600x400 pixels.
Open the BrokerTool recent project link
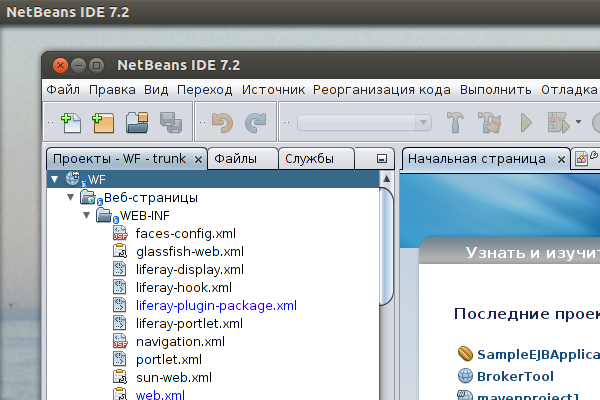[515, 376]
